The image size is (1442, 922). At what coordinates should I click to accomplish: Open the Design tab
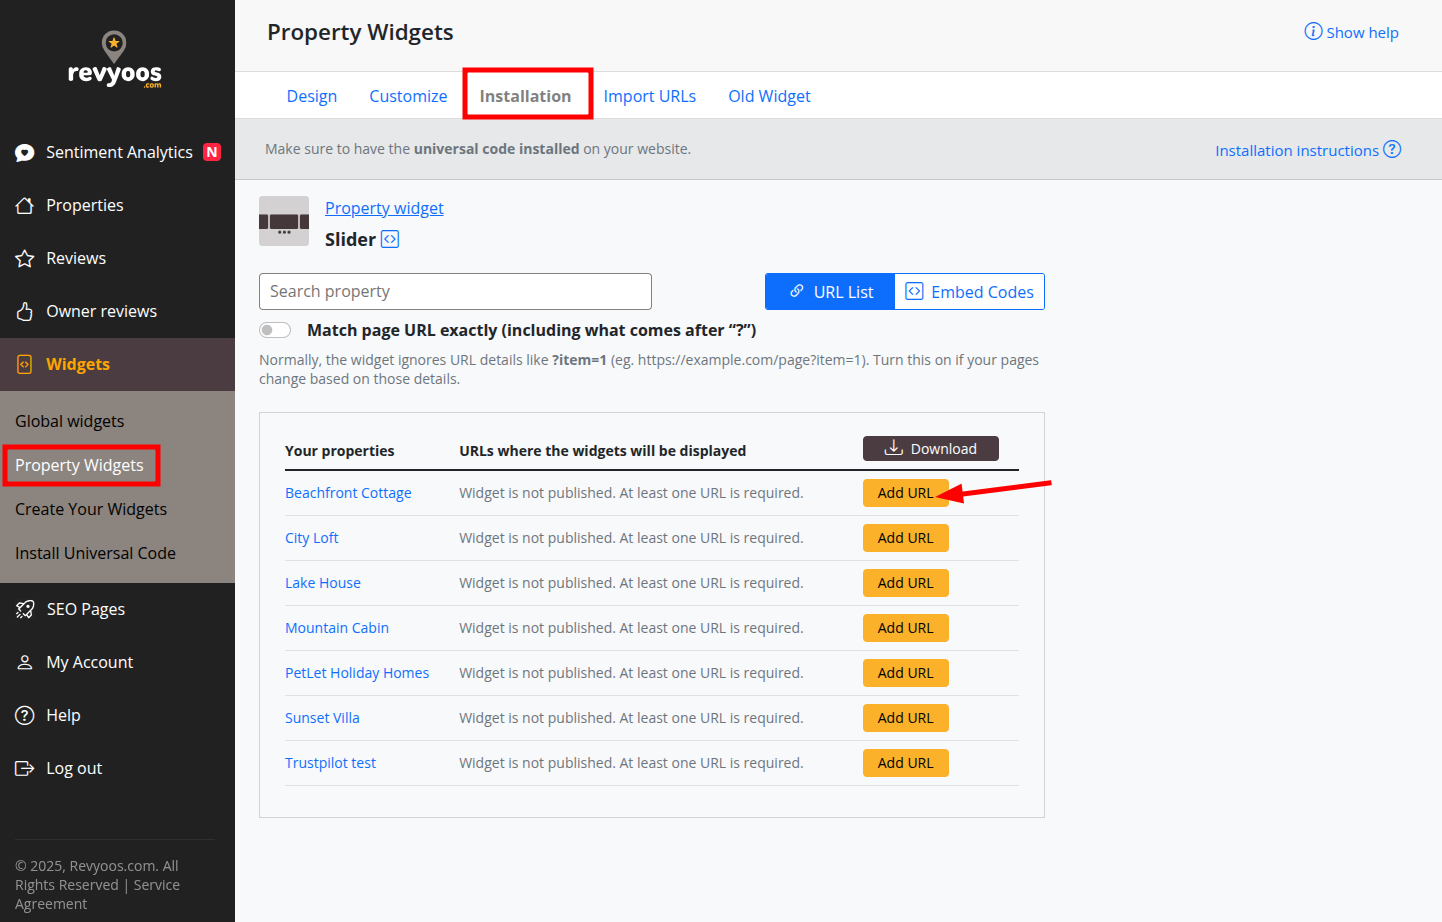[312, 96]
